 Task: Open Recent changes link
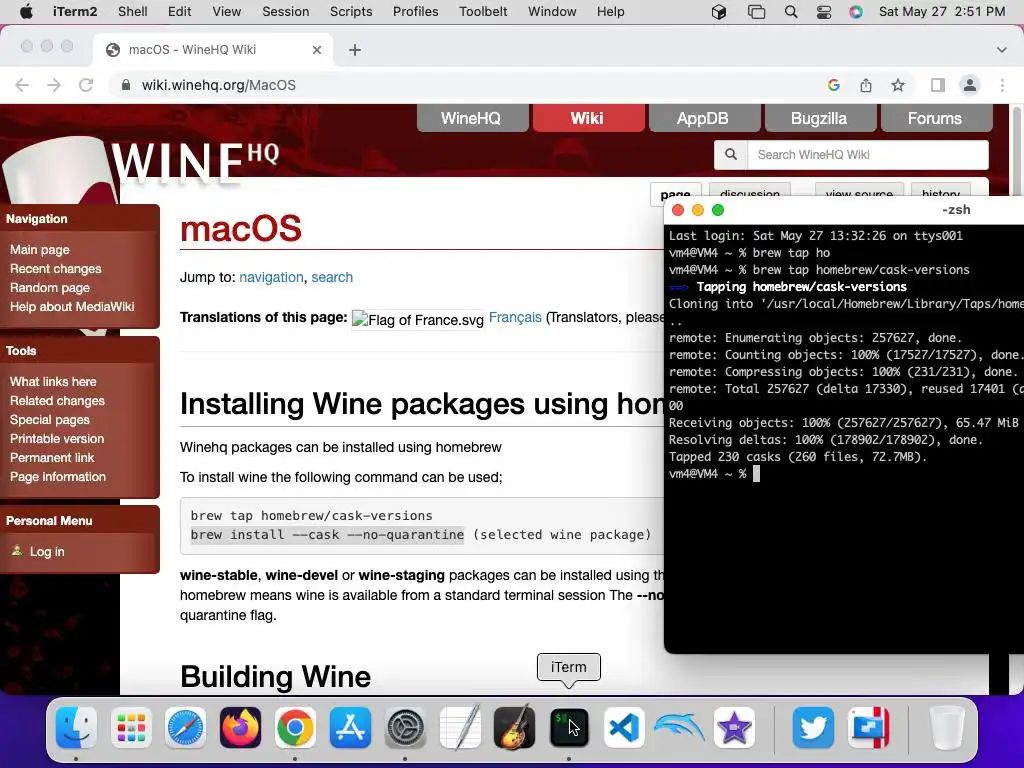pos(56,268)
